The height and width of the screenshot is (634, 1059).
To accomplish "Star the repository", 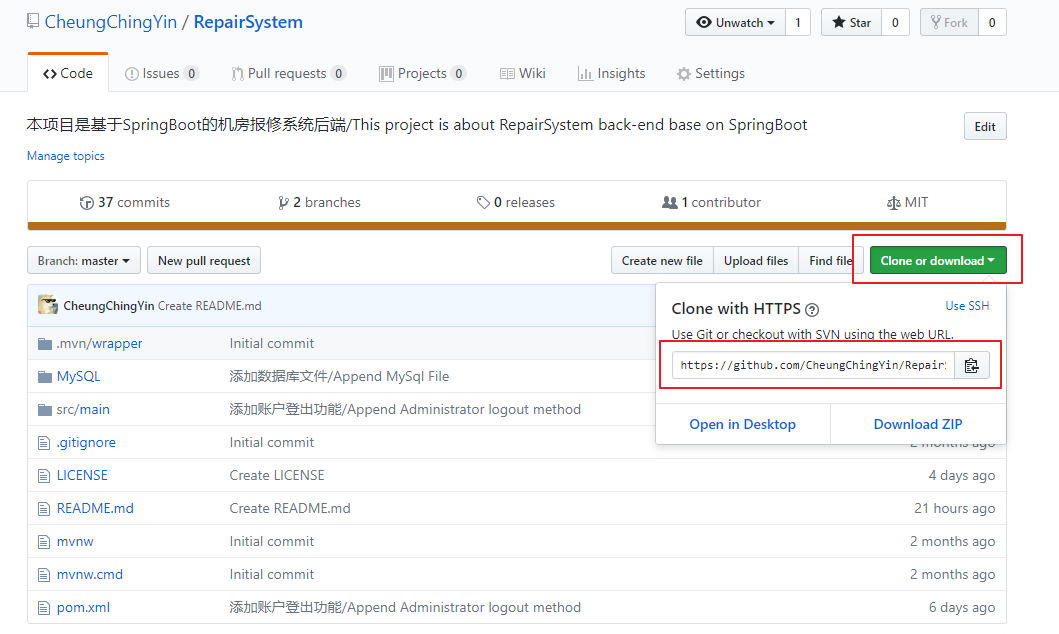I will (x=851, y=22).
